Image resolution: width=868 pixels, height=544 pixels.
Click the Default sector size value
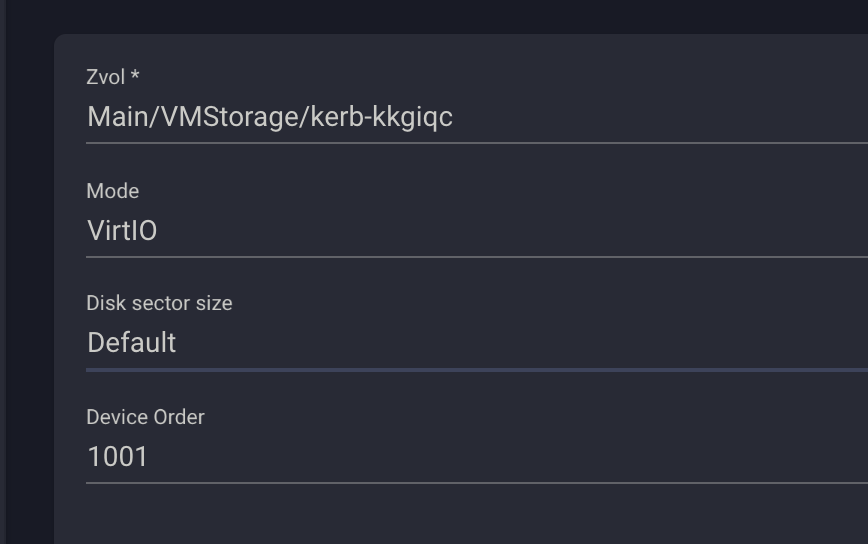click(132, 343)
